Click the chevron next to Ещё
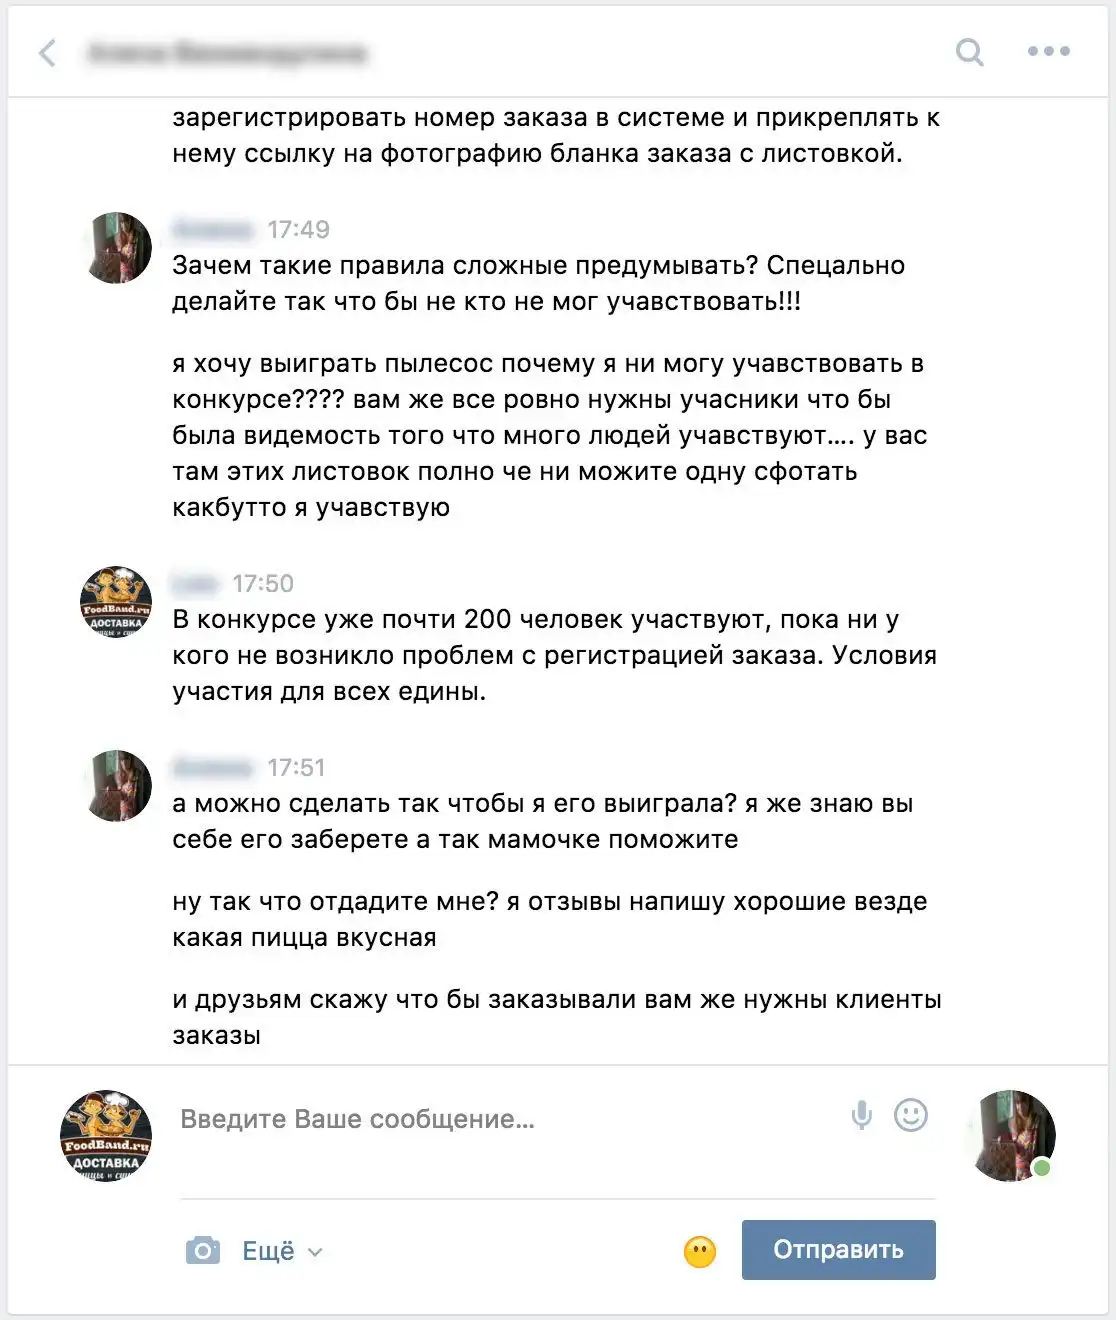The height and width of the screenshot is (1320, 1116). point(315,1252)
